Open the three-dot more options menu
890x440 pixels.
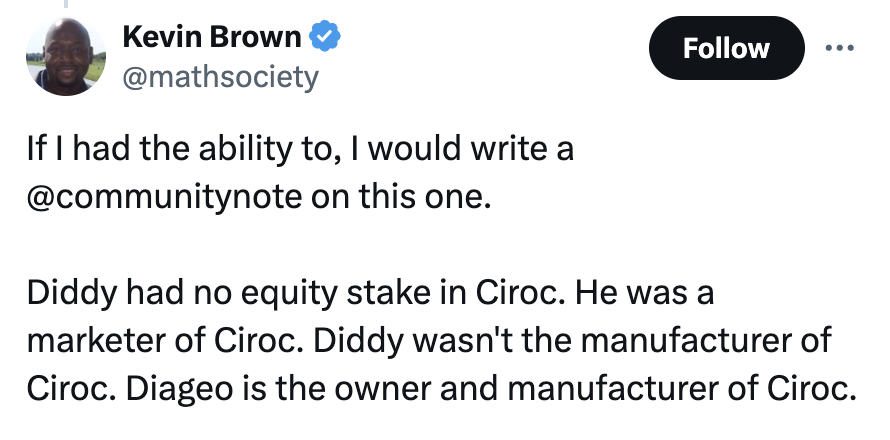point(839,48)
